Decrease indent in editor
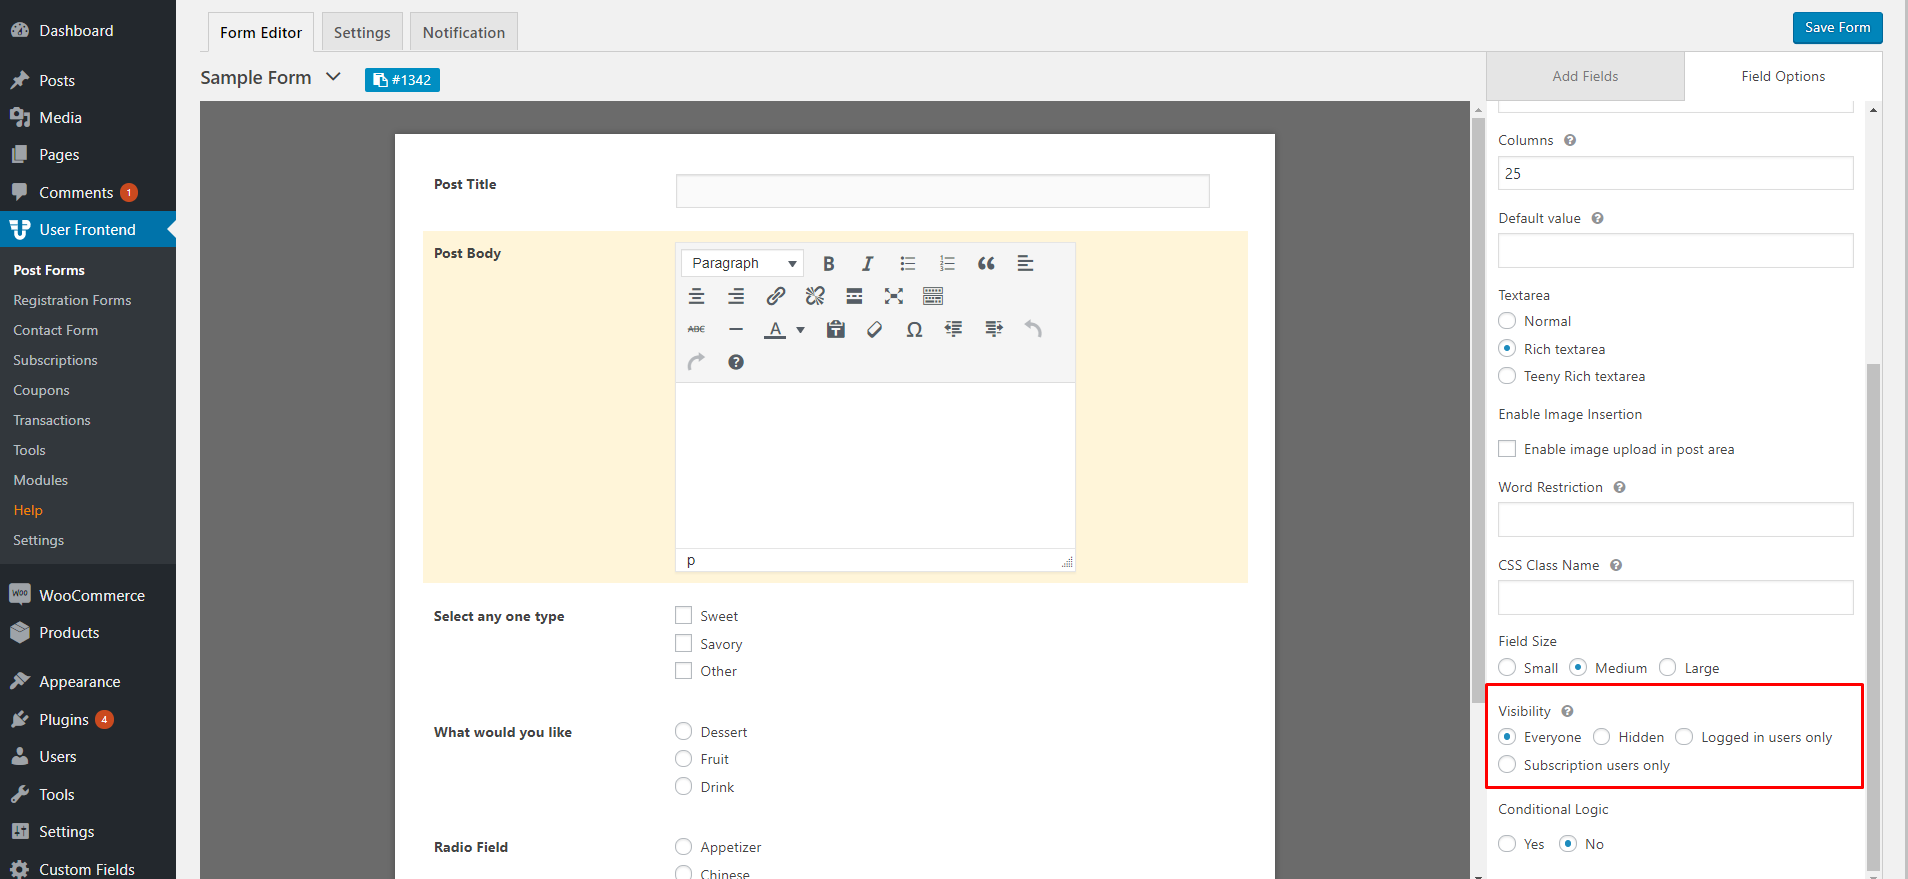Screen dimensions: 1908x879 coord(954,329)
